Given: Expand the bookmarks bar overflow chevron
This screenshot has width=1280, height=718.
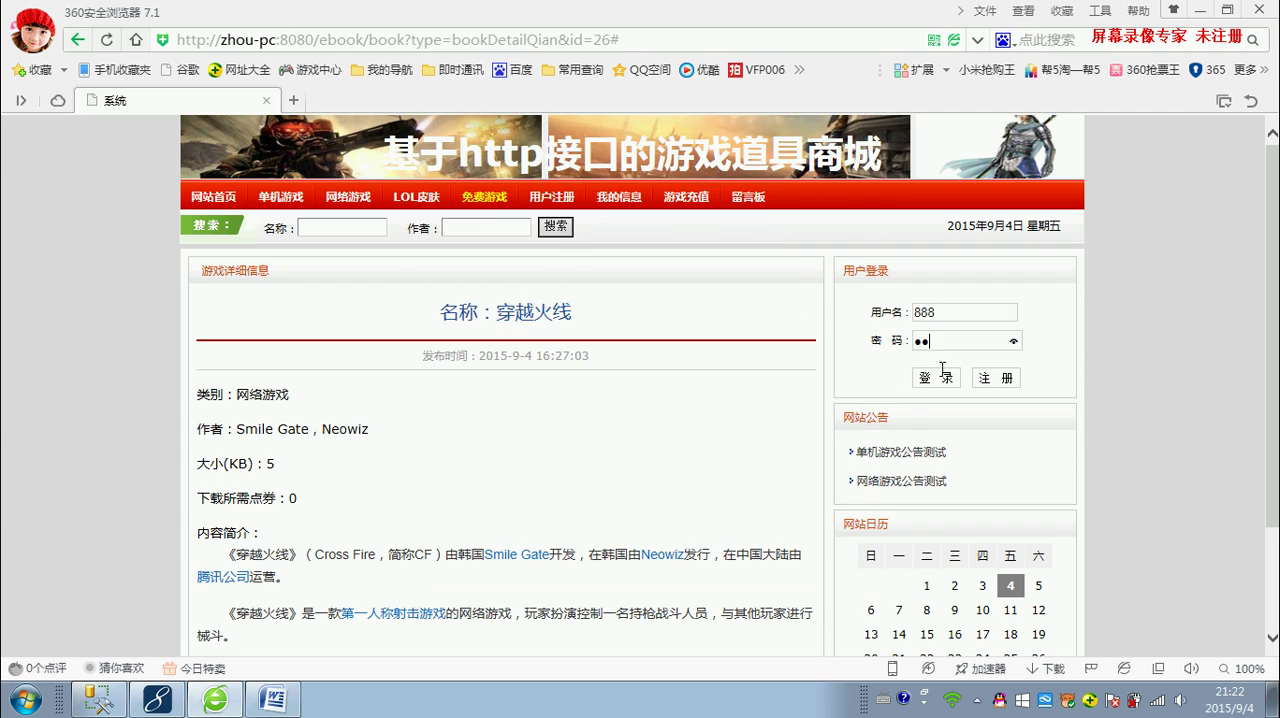Looking at the screenshot, I should 799,70.
